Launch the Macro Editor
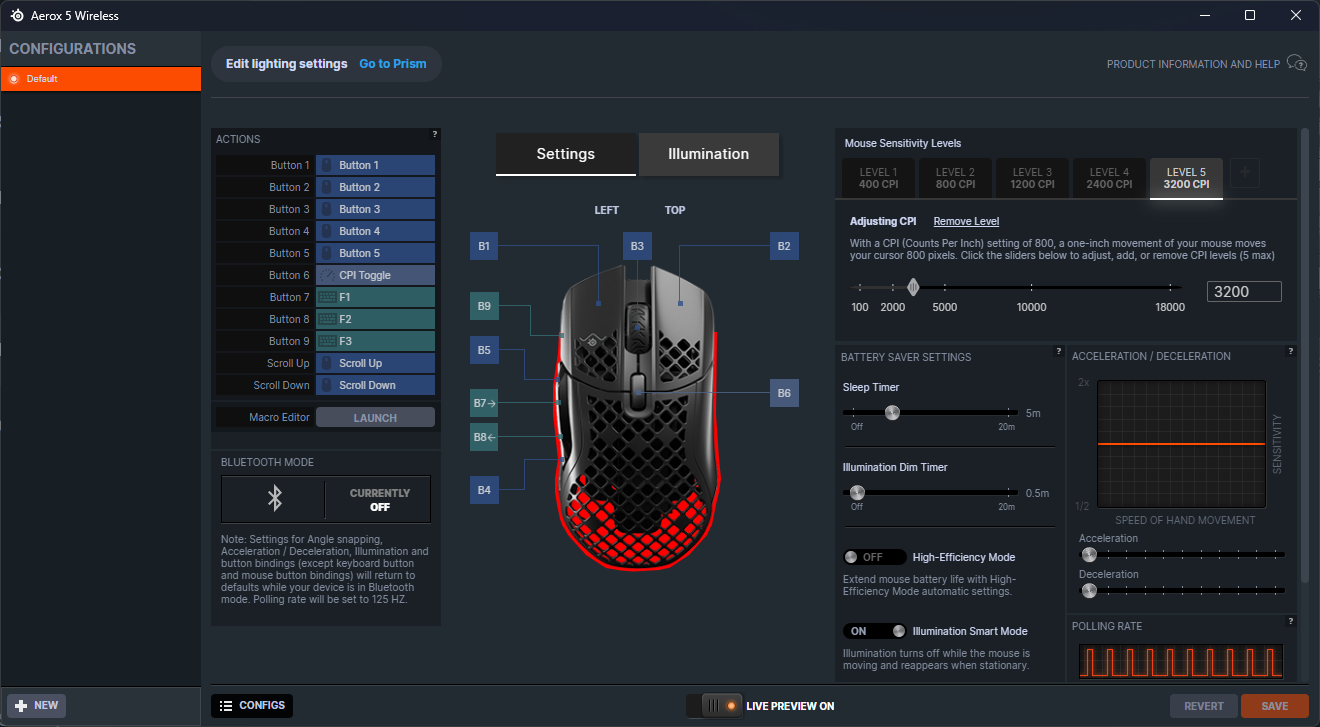The width and height of the screenshot is (1320, 727). (375, 418)
